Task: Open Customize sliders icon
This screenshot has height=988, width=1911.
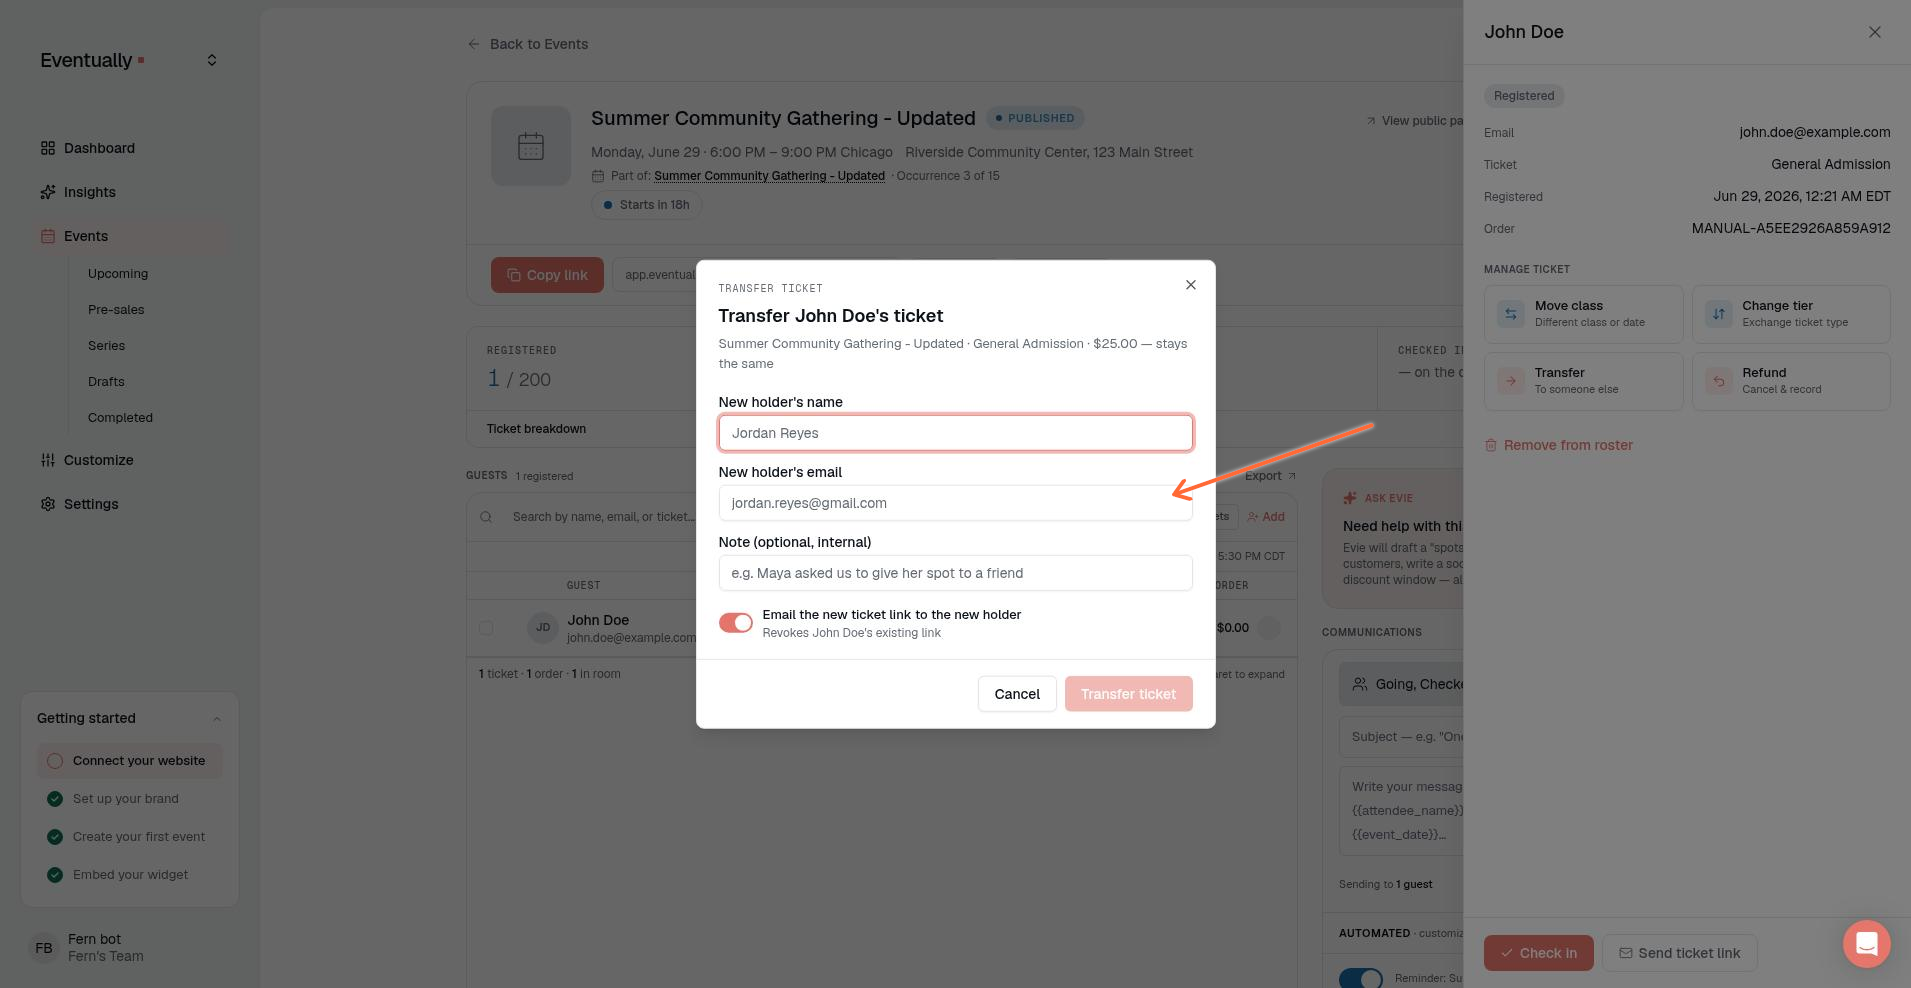Action: [48, 460]
